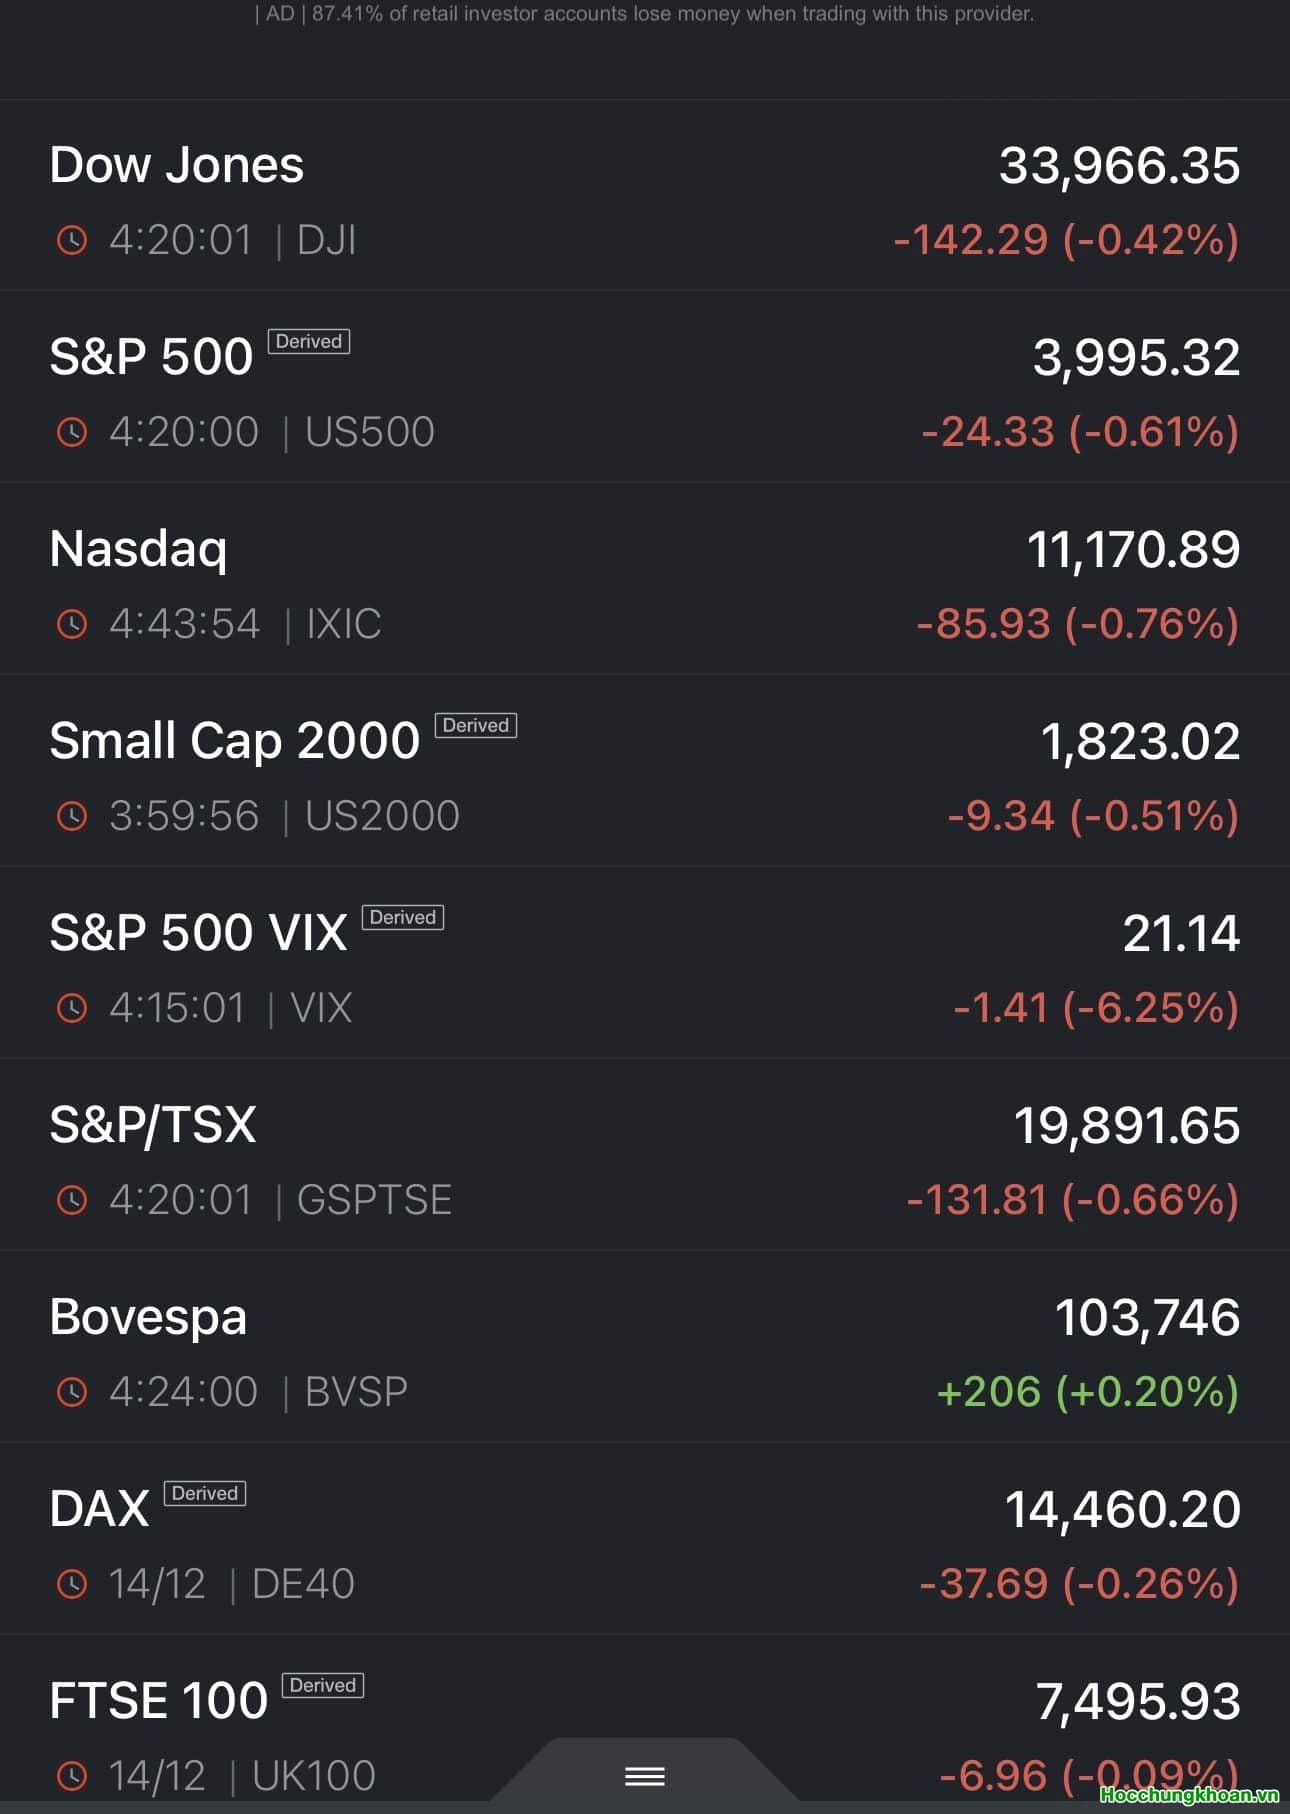The width and height of the screenshot is (1290, 1814).
Task: Click the clock icon in Bovespa row
Action: click(x=72, y=1392)
